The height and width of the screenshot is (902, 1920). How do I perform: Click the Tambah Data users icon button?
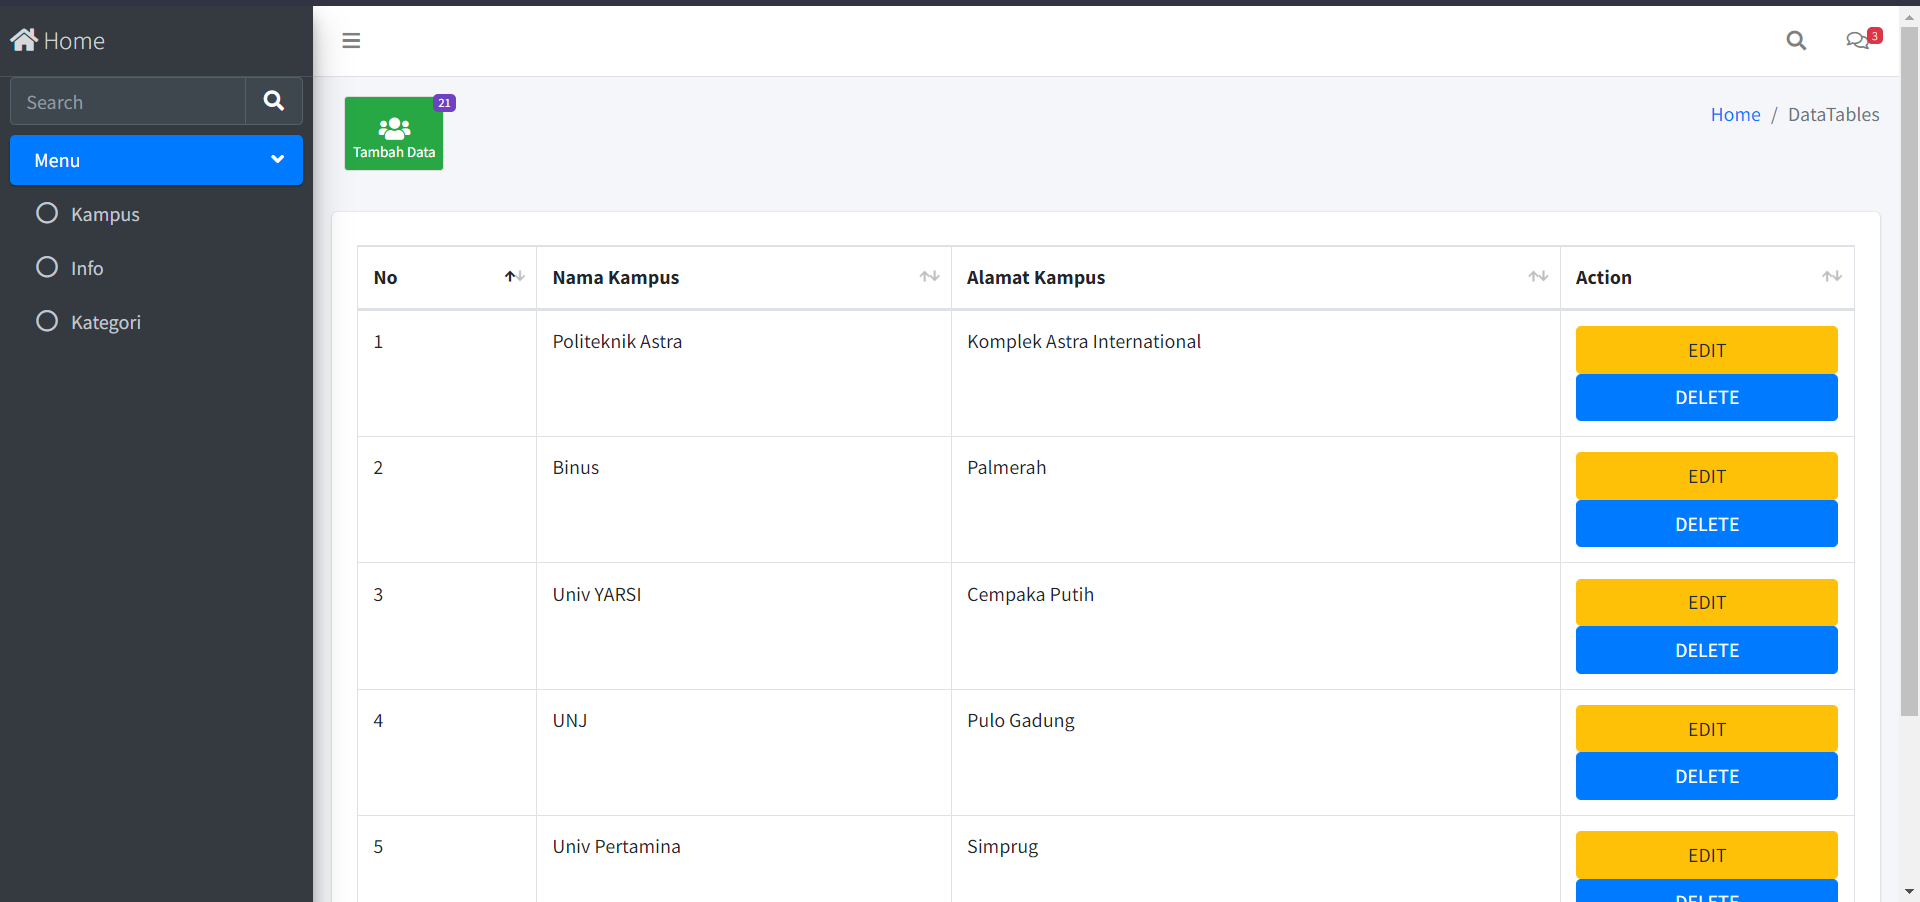pyautogui.click(x=394, y=133)
